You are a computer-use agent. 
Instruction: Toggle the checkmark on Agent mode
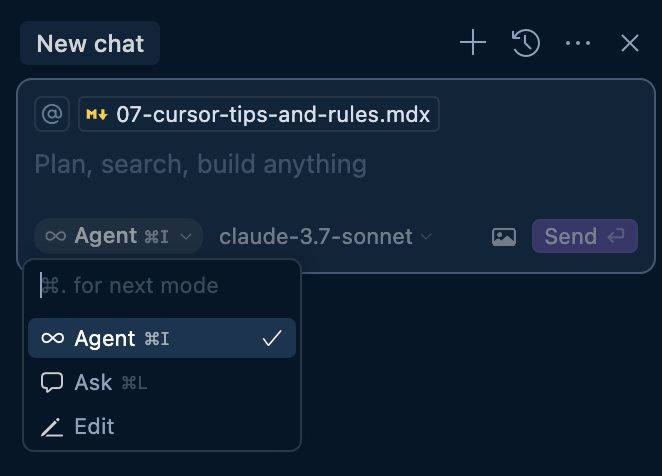tap(272, 338)
